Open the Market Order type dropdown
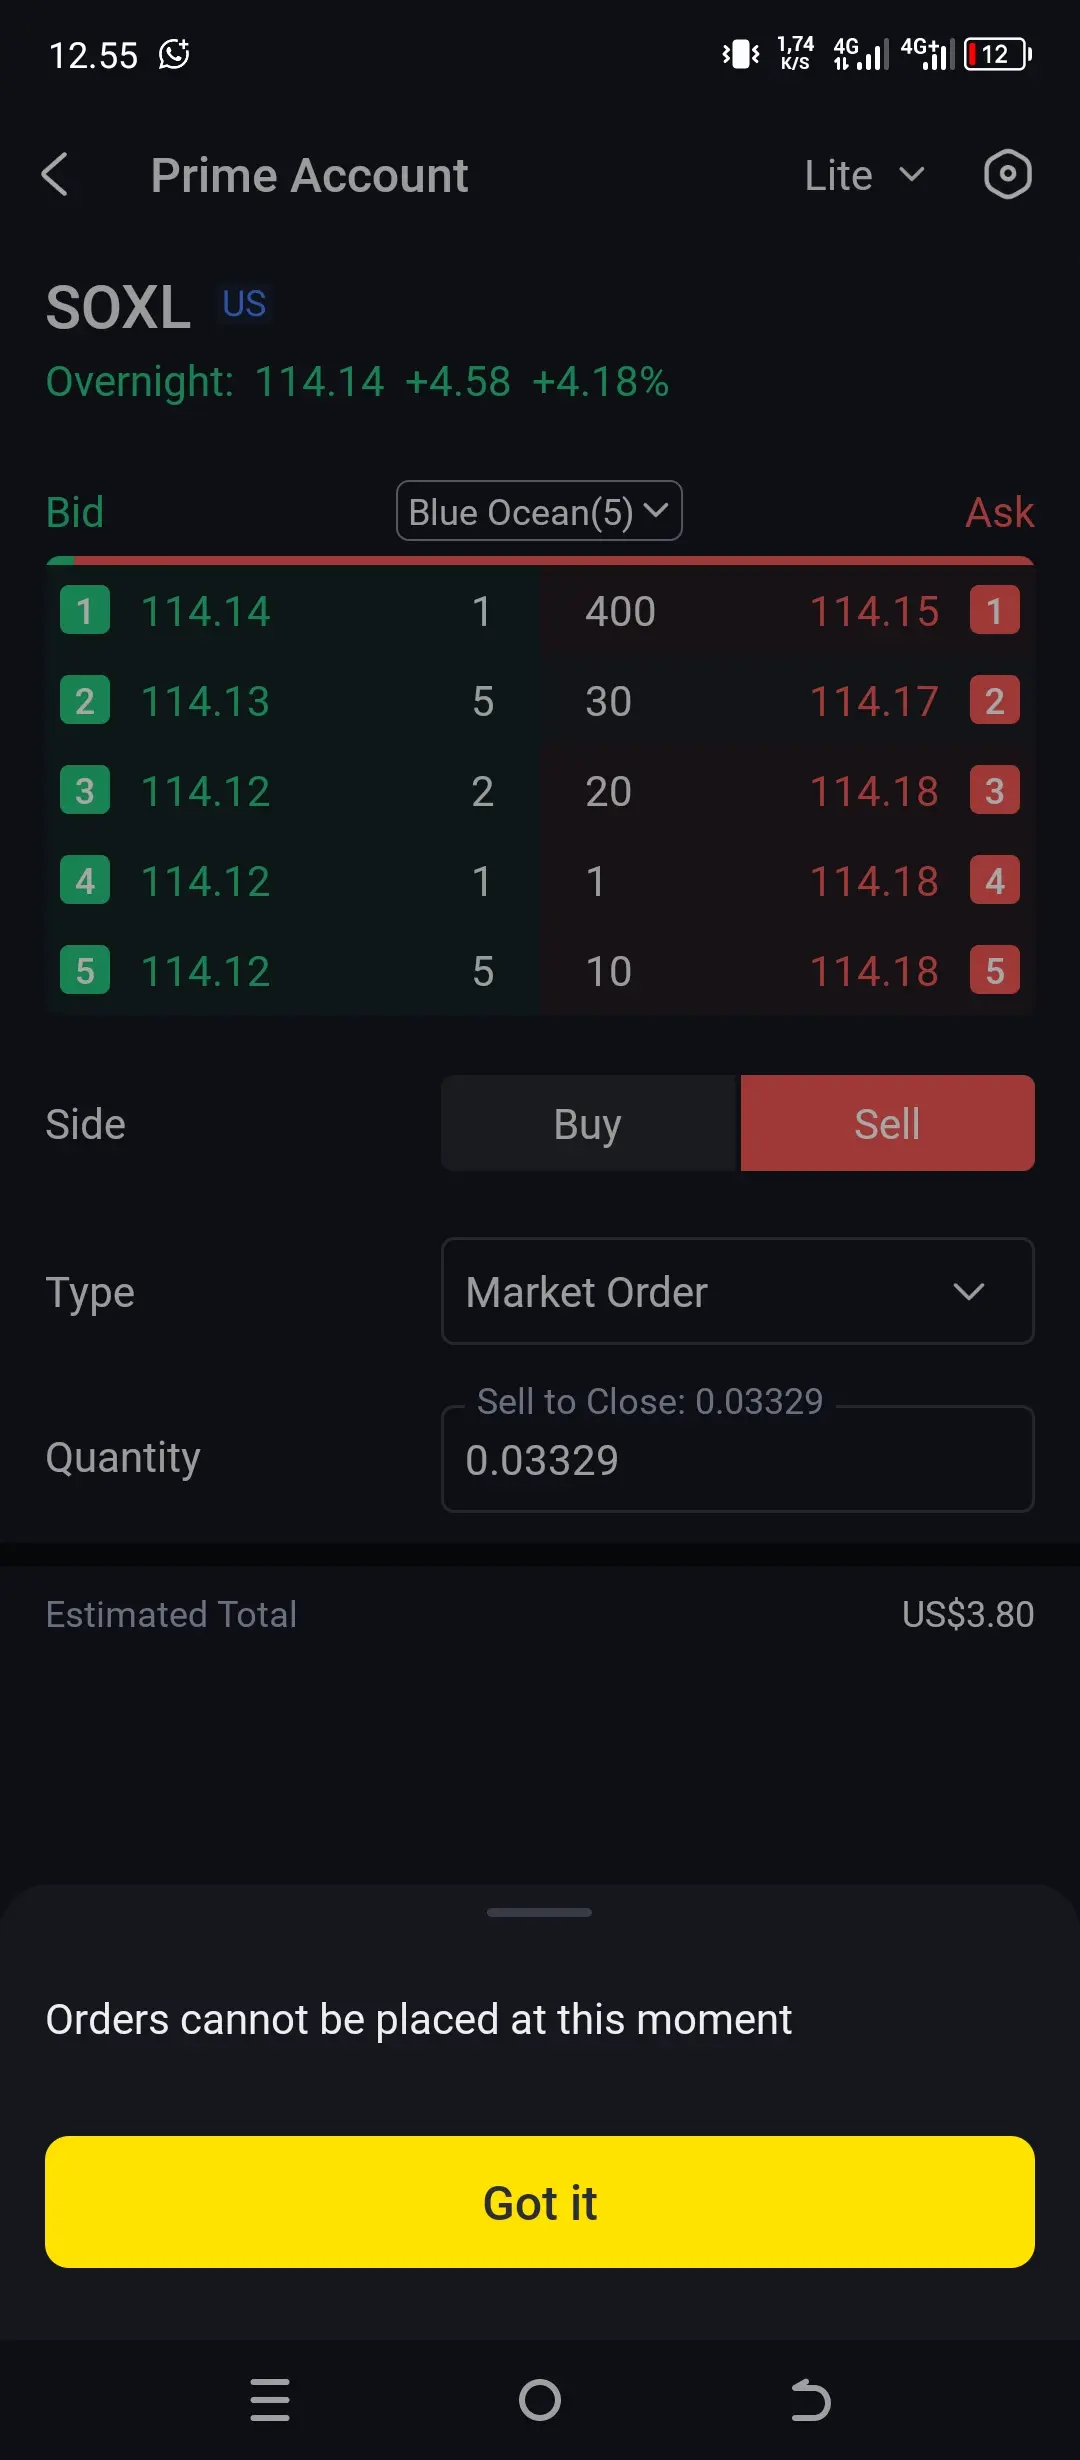Screen dimensions: 1080x2460 tap(737, 1292)
